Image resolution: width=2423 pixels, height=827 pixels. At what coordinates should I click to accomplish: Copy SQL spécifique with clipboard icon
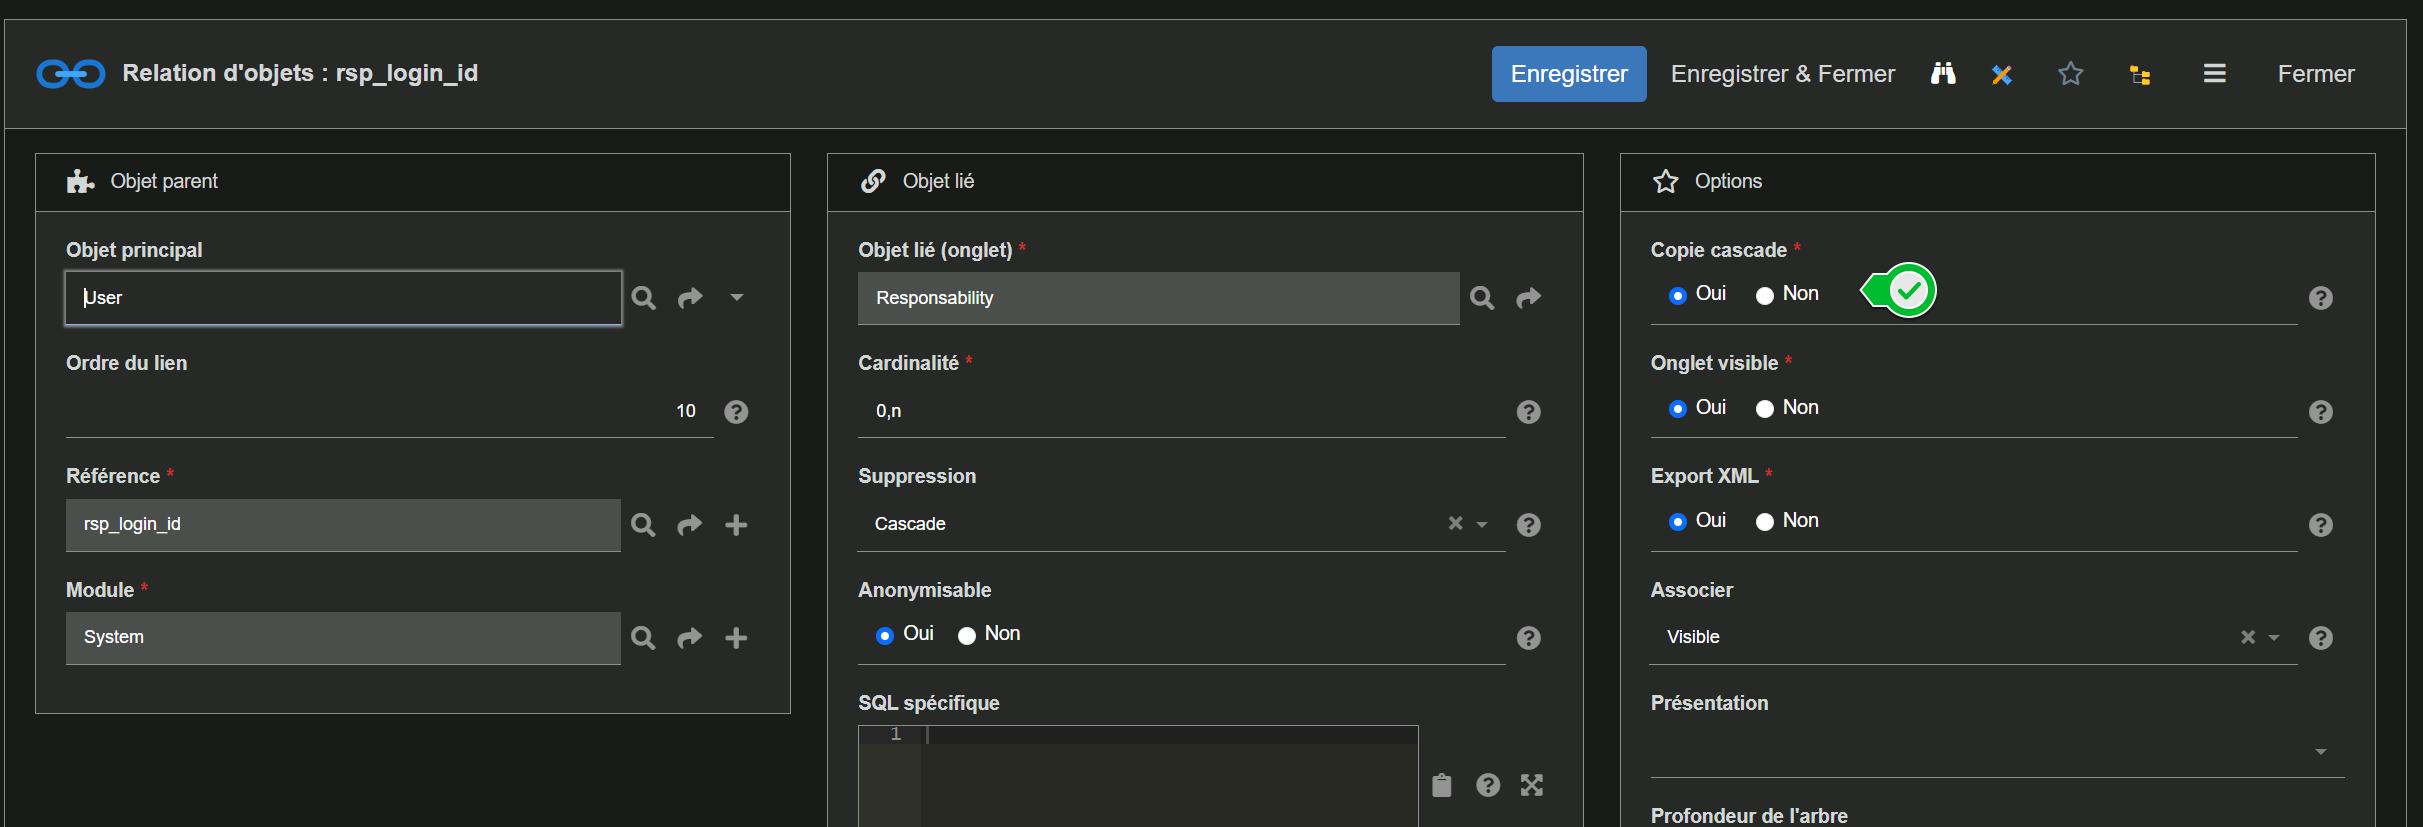pos(1441,786)
